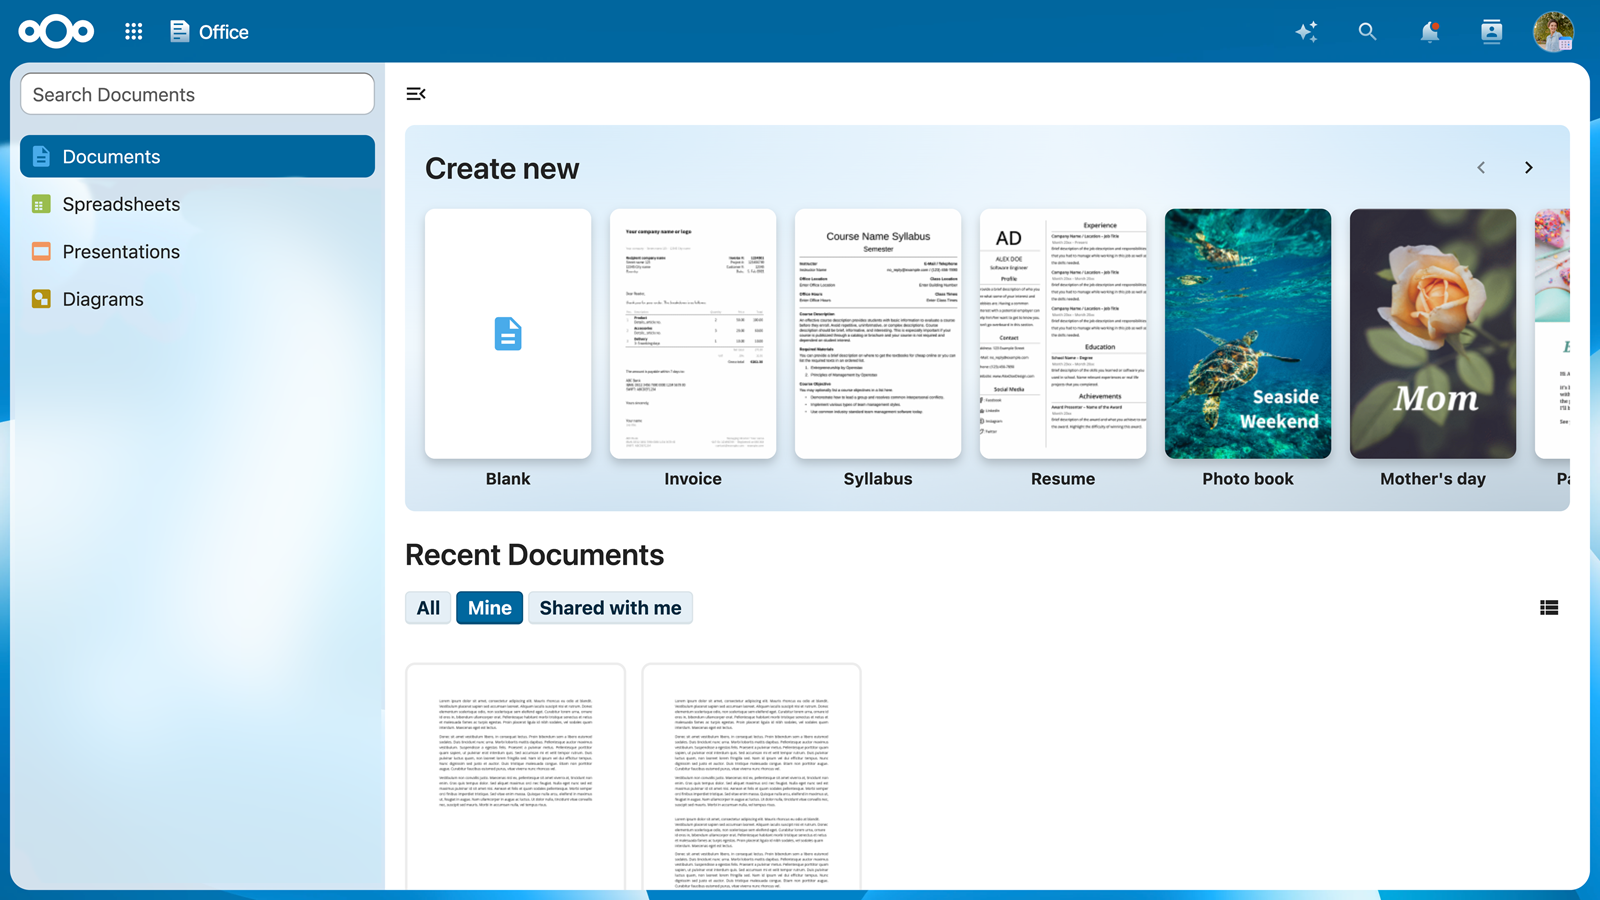Select Documents in the sidebar
The width and height of the screenshot is (1600, 900).
pyautogui.click(x=197, y=156)
